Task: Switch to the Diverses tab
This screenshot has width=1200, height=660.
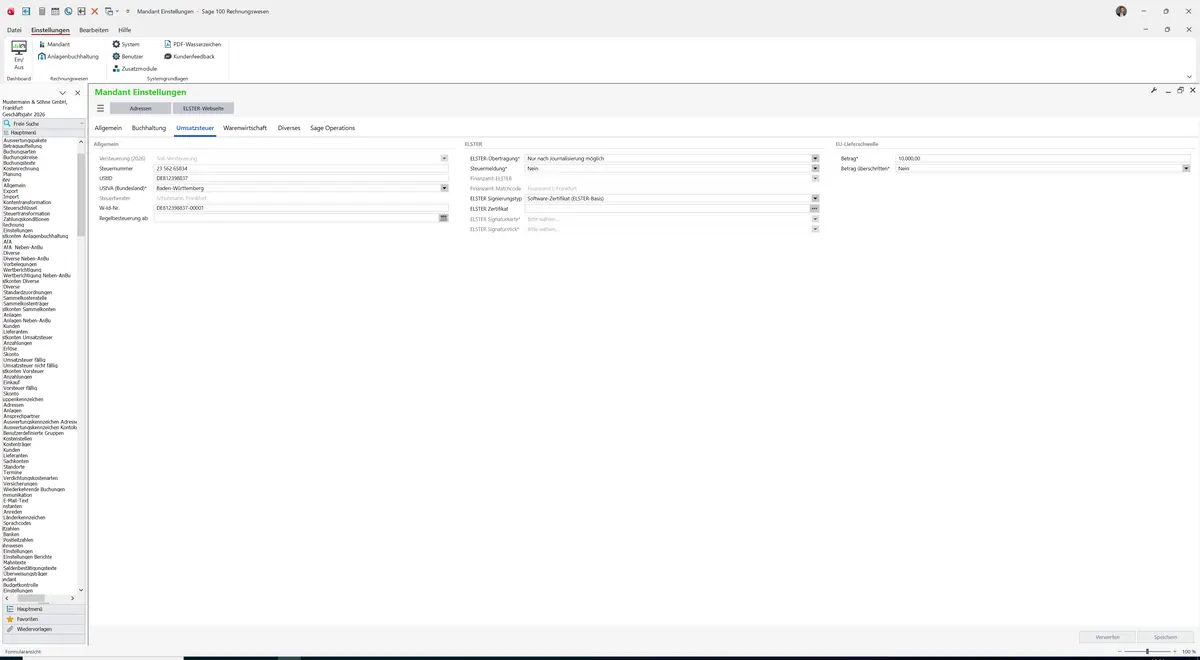Action: click(x=289, y=128)
